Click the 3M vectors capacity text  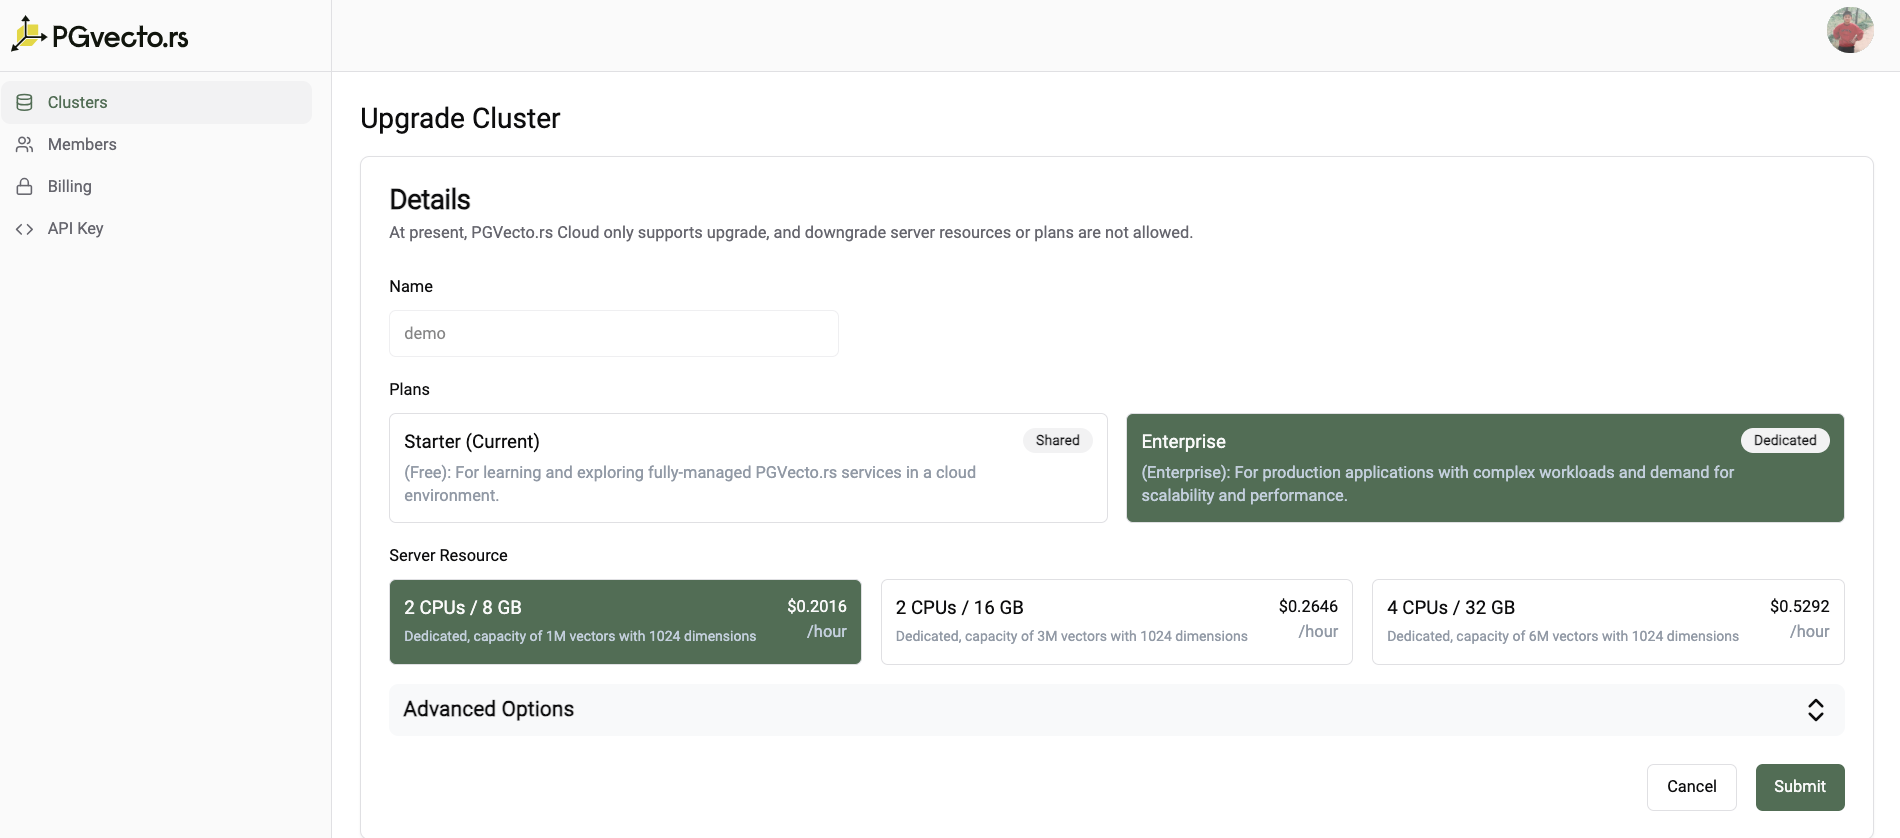point(1072,636)
